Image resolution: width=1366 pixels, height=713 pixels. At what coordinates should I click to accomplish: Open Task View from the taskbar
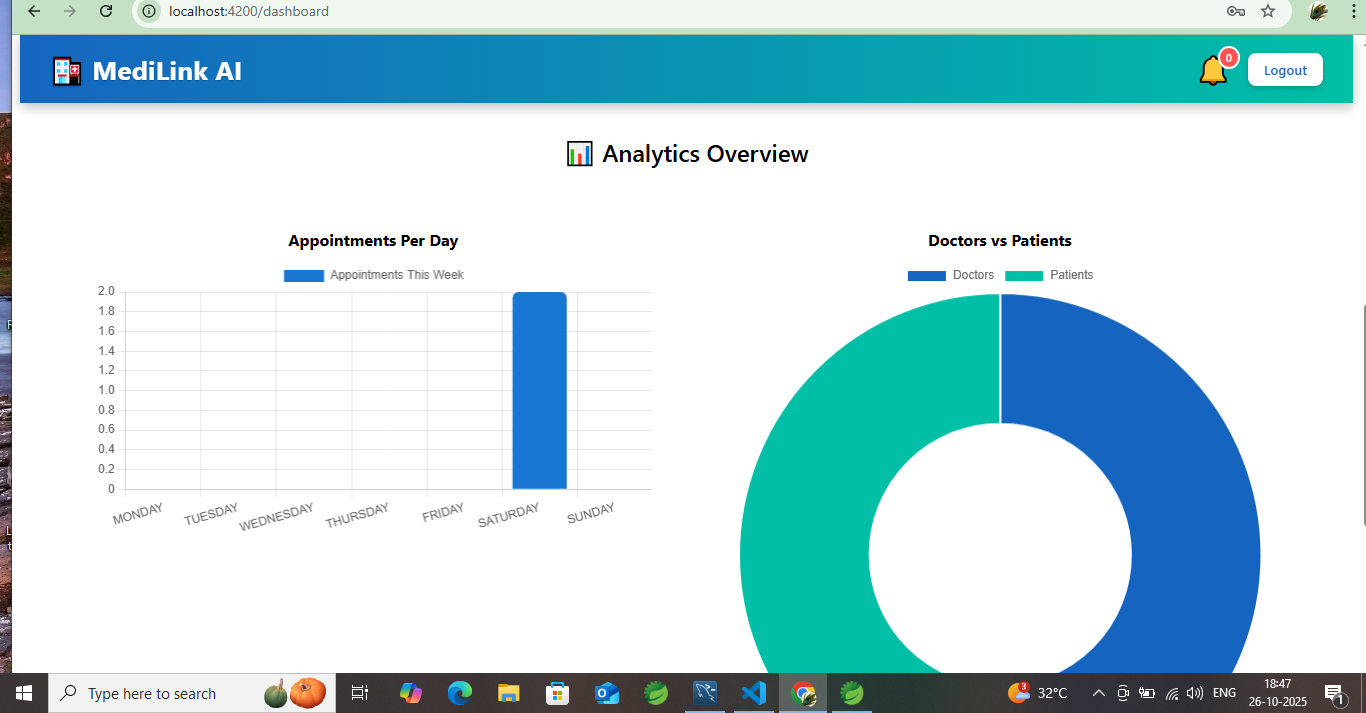360,693
